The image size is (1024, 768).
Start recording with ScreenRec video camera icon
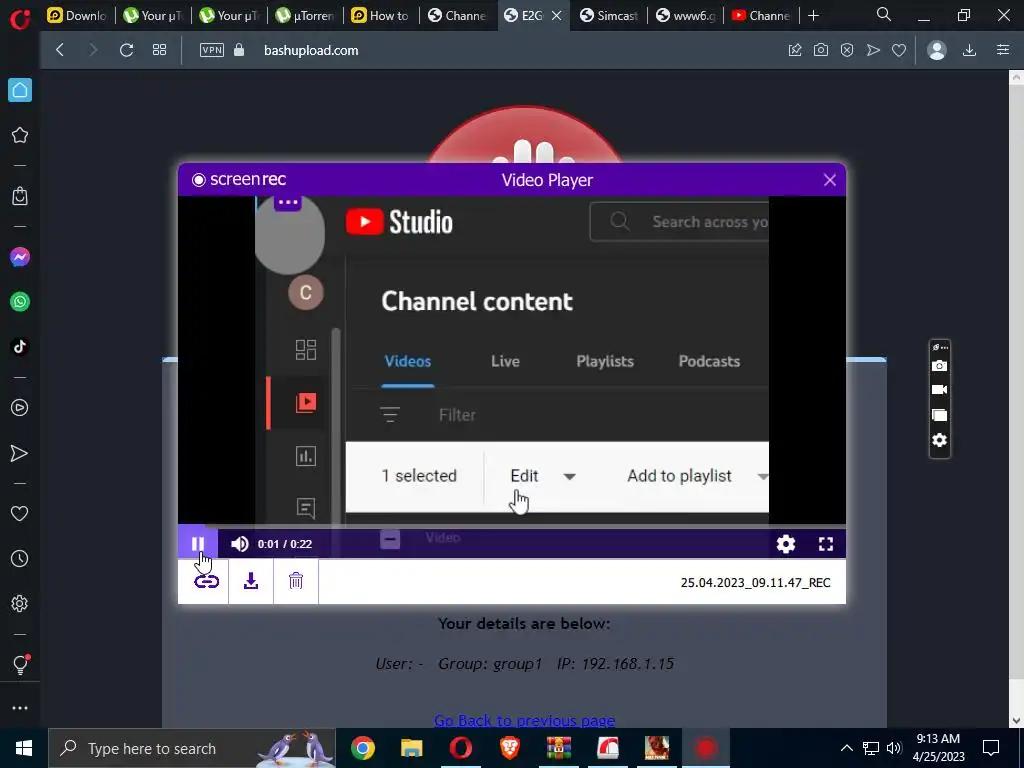[939, 390]
